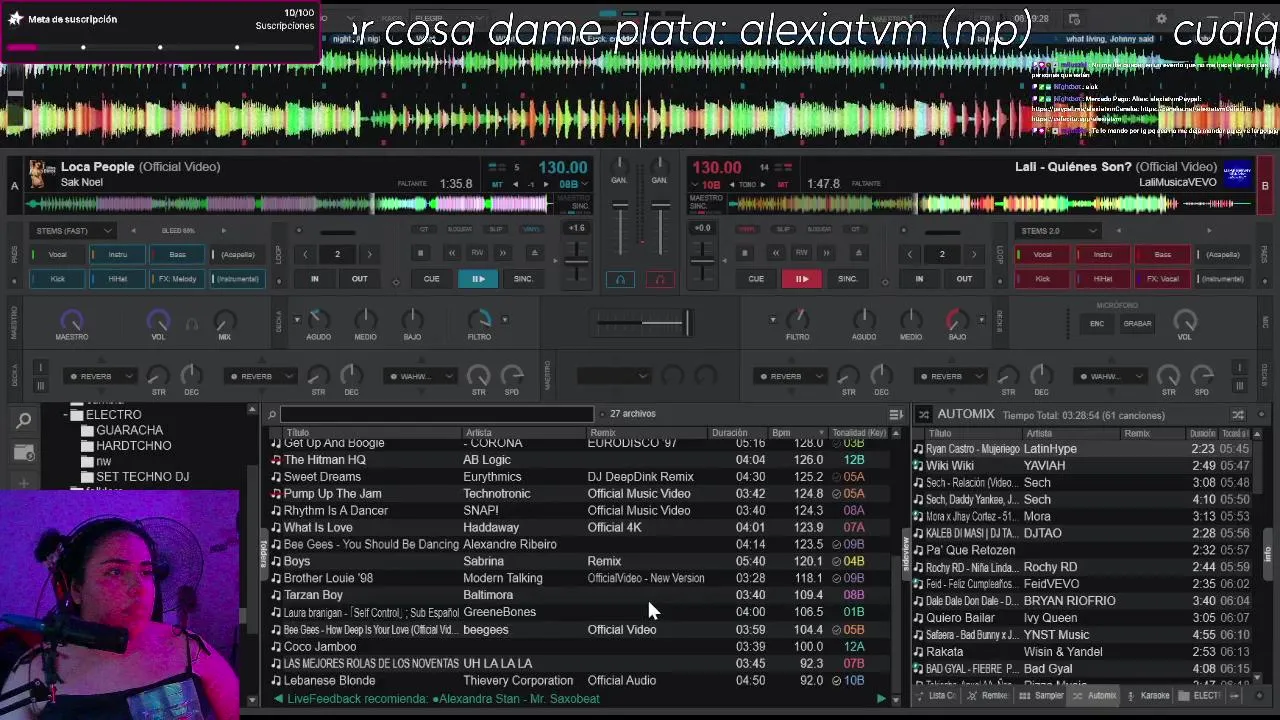Screen dimensions: 1280x720
Task: Click deck B fast-forward seek icon
Action: (826, 253)
